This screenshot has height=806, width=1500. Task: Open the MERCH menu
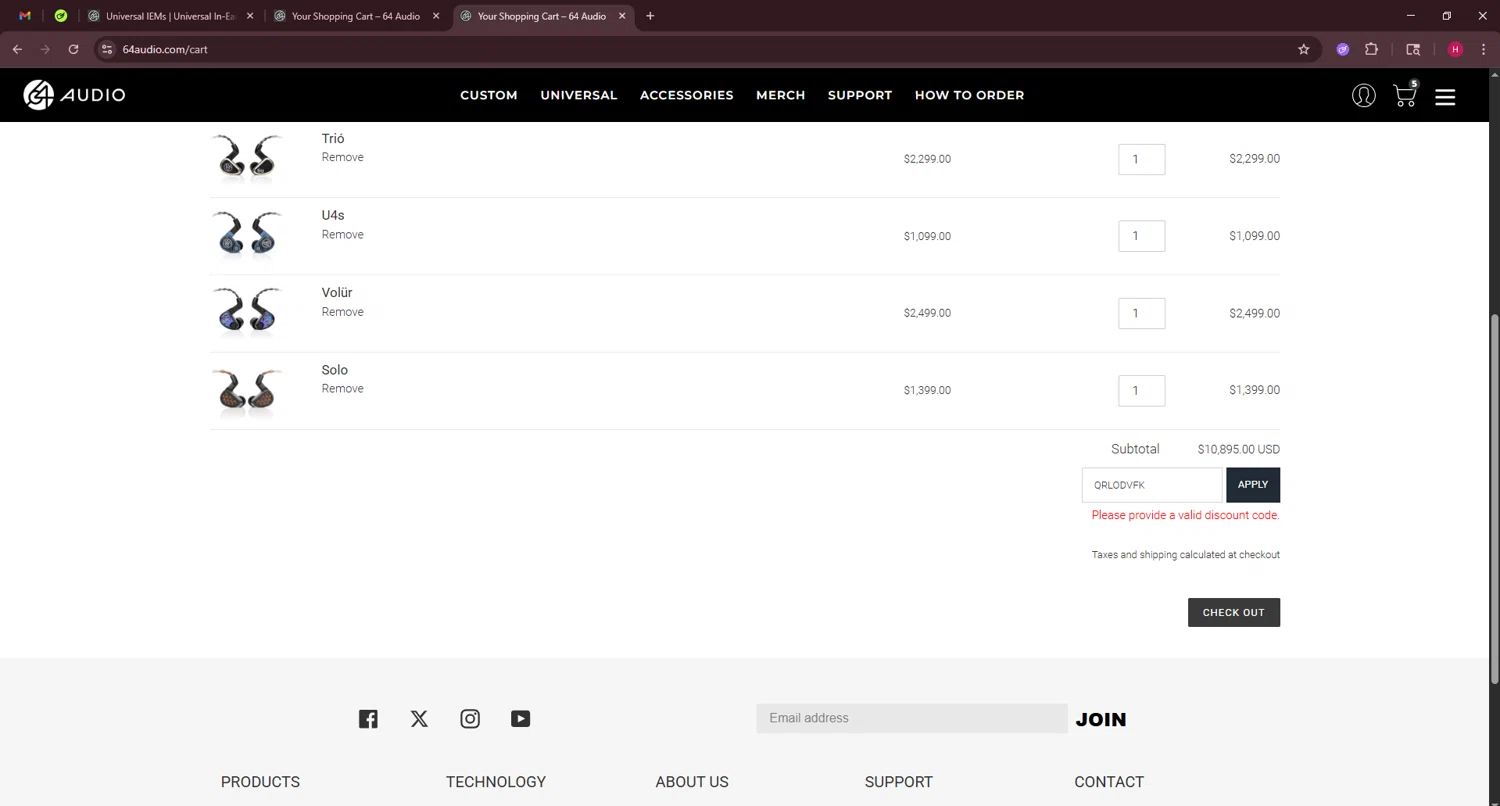(781, 95)
